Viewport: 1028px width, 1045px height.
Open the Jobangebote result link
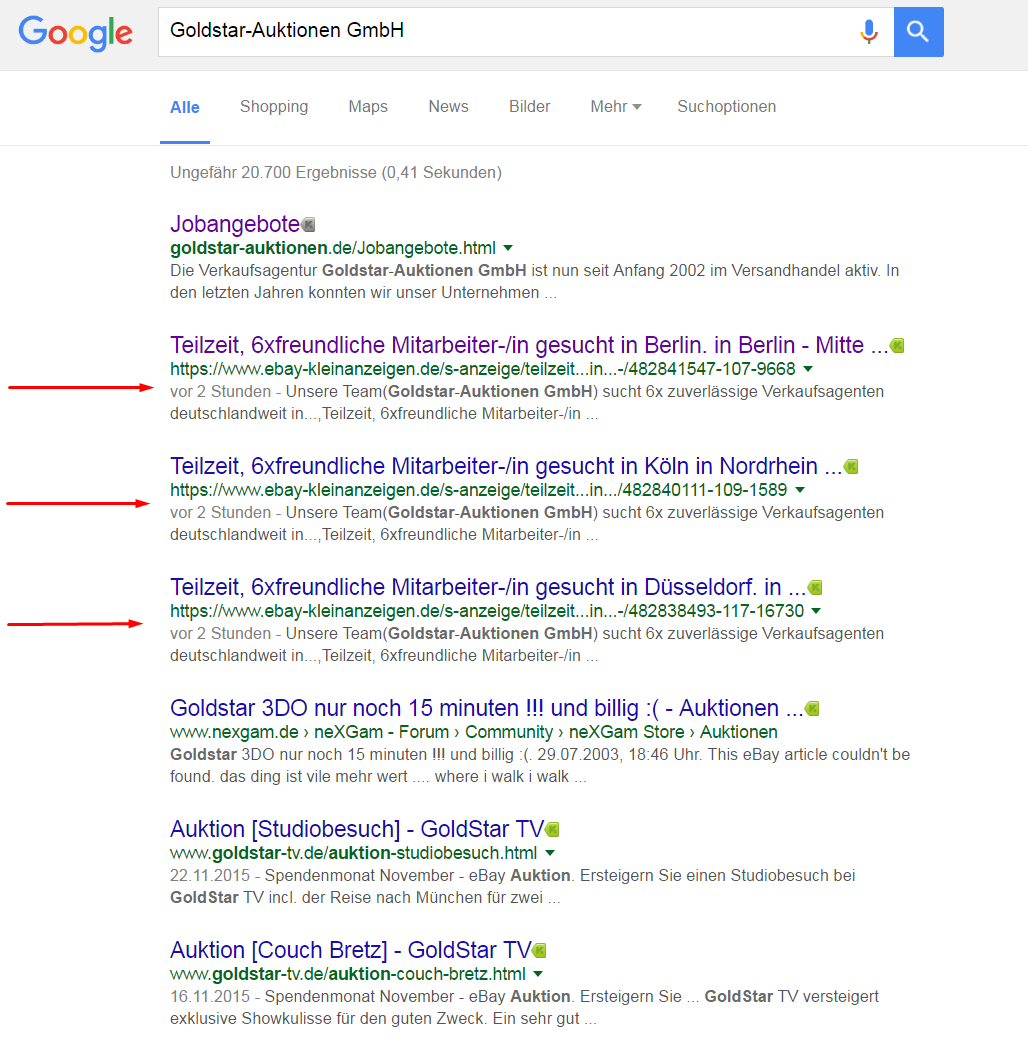(235, 224)
